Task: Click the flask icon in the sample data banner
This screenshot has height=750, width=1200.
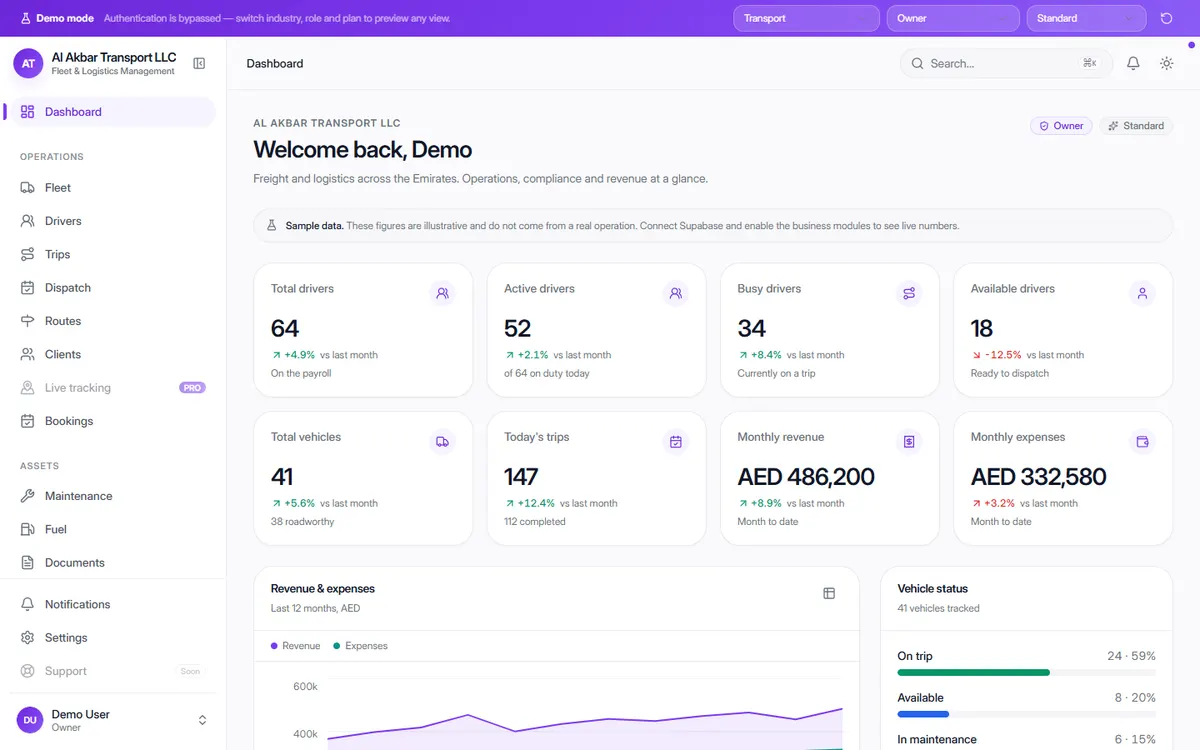Action: click(x=271, y=226)
